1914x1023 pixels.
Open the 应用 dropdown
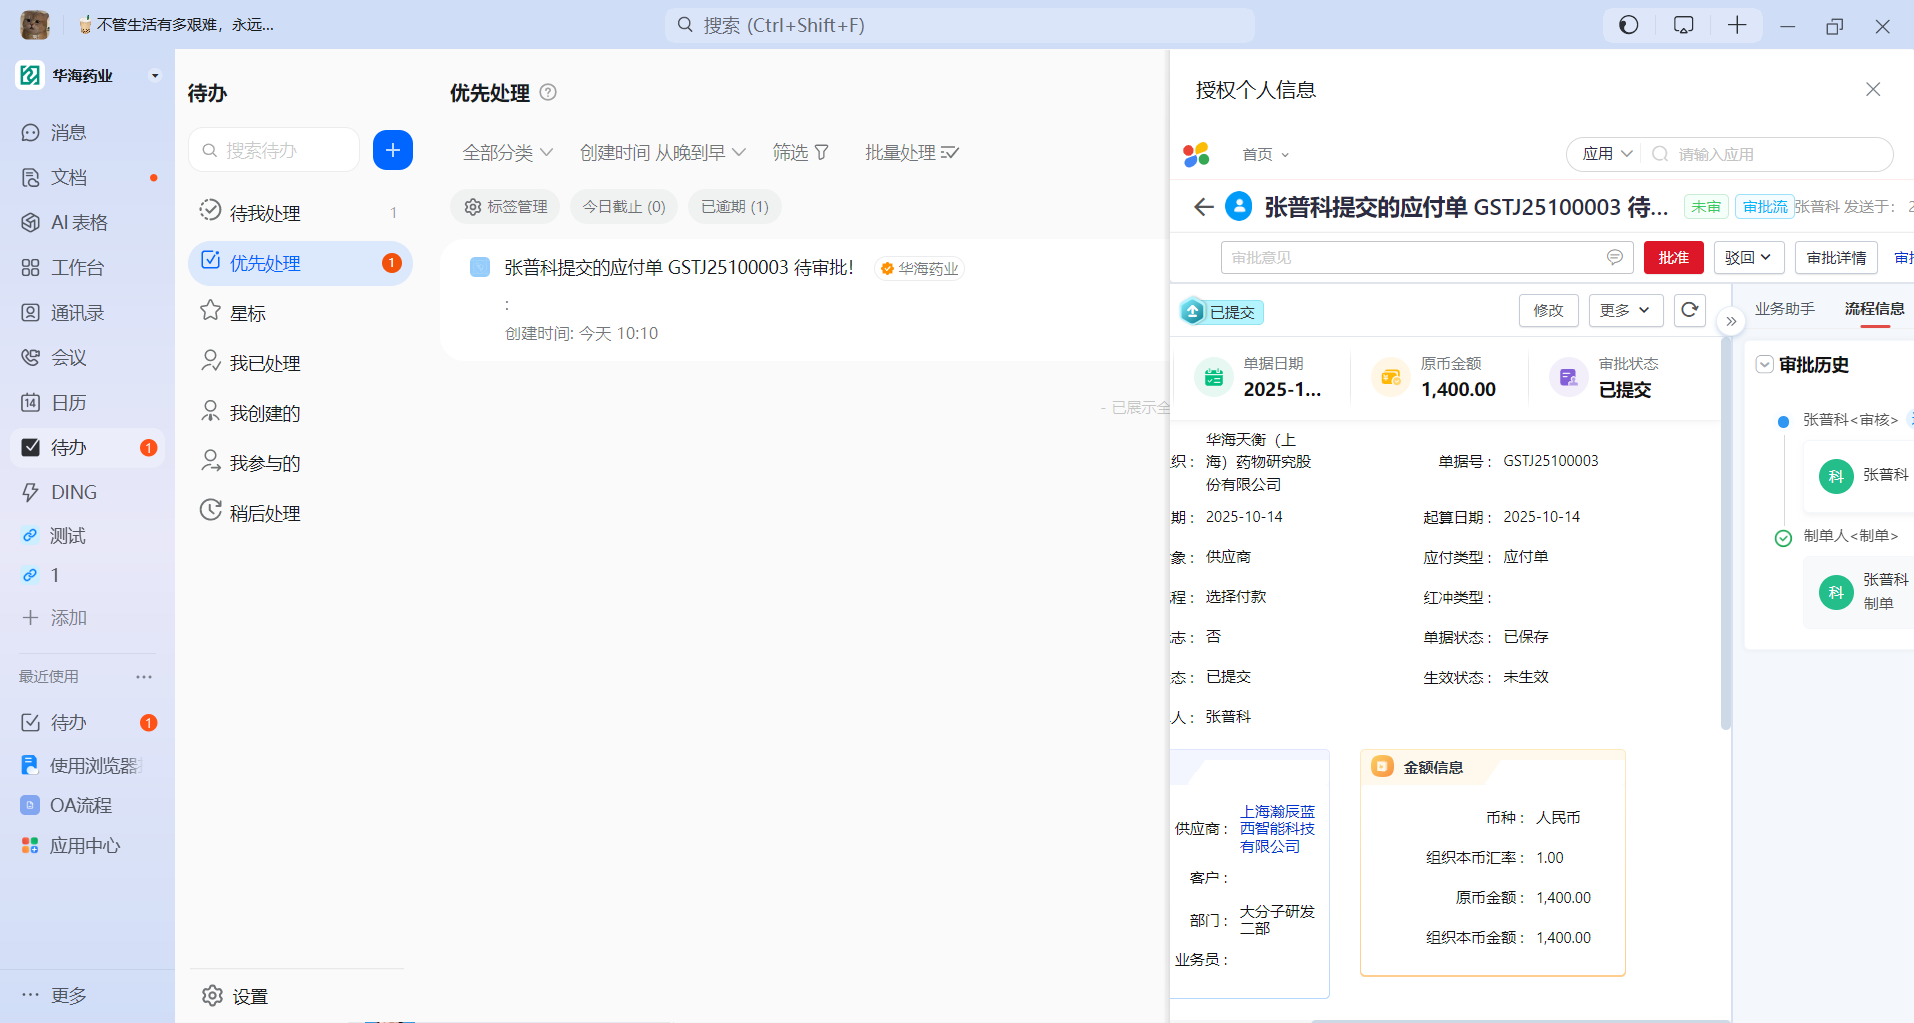pos(1607,154)
